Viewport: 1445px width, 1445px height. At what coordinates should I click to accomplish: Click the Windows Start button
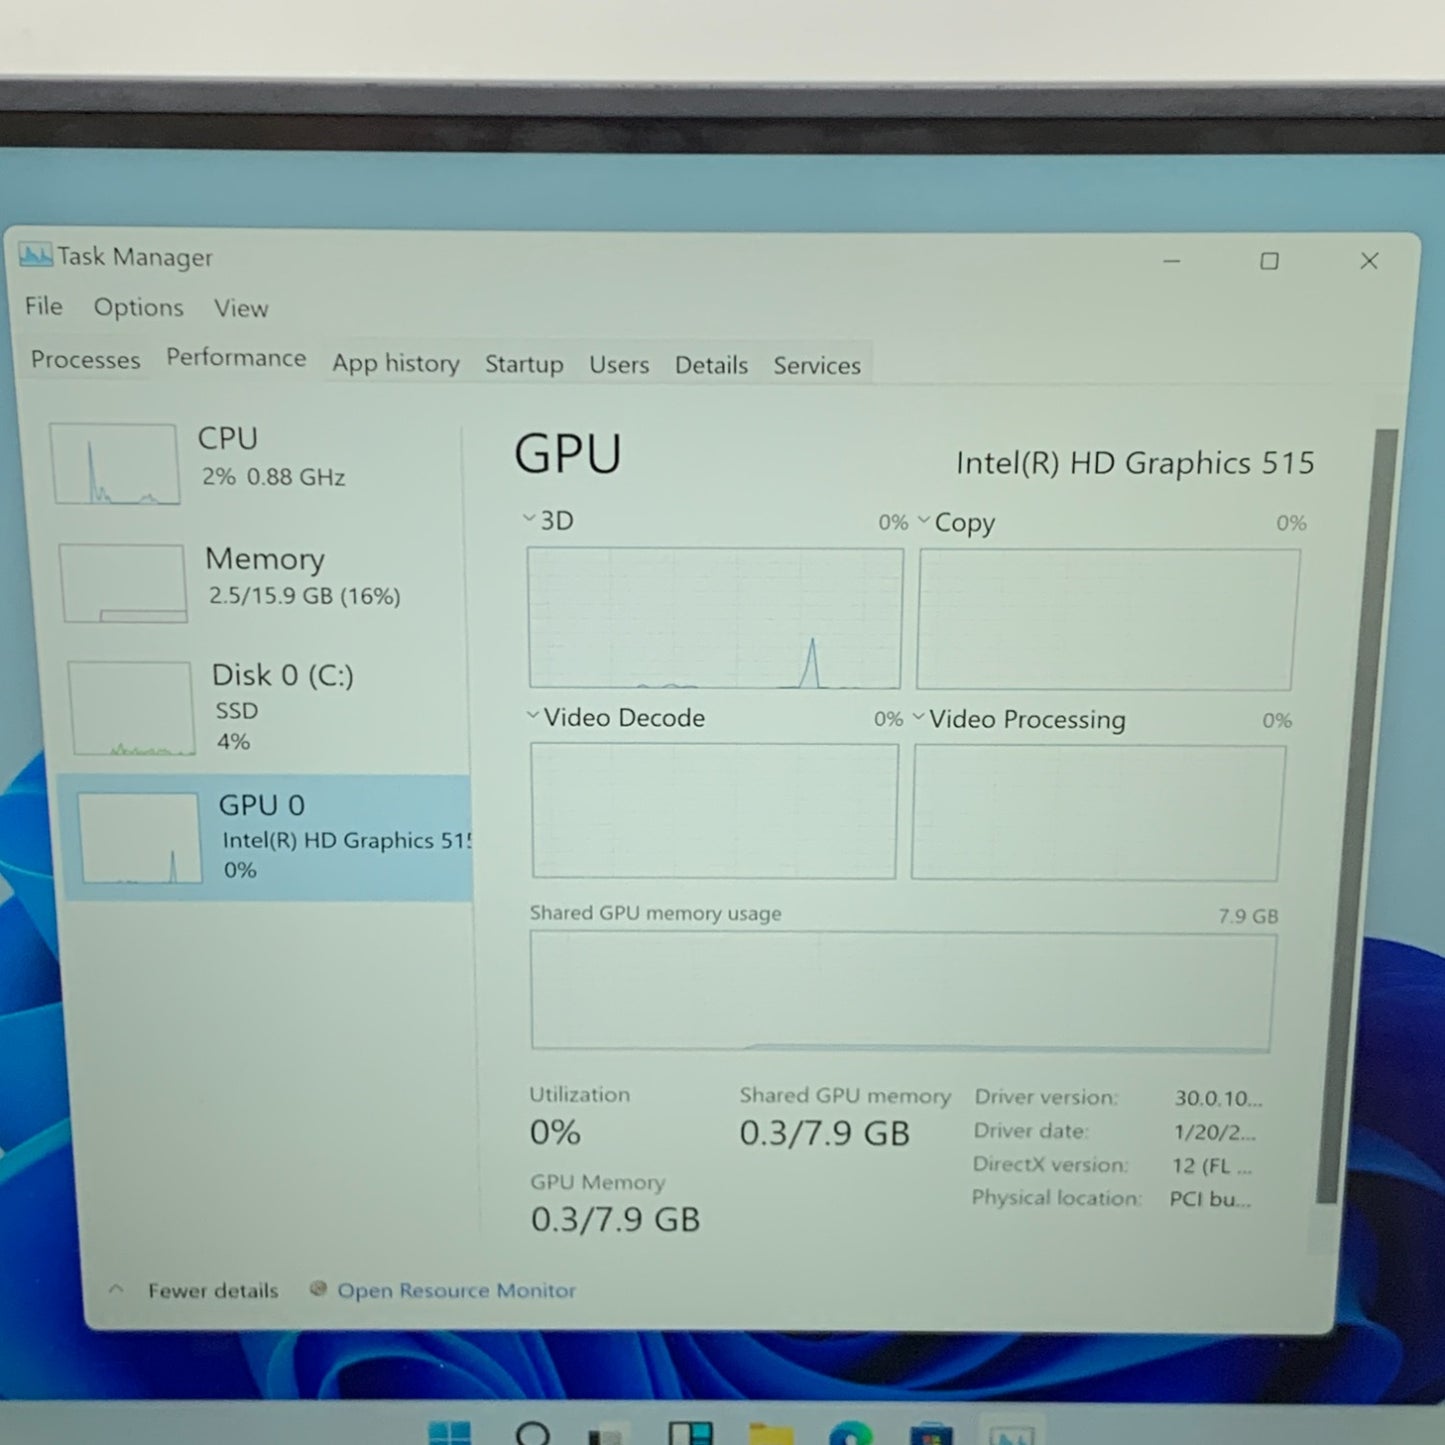pos(452,1435)
